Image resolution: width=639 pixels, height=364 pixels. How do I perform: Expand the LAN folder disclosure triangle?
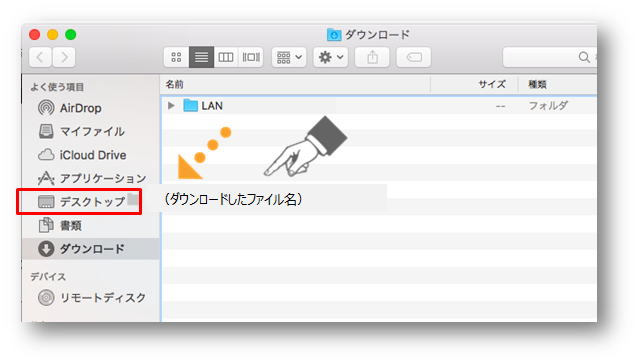coord(171,106)
